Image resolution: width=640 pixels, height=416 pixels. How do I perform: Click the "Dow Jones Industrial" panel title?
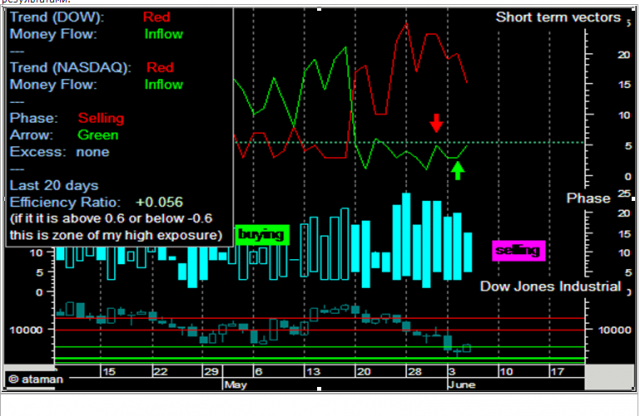(x=550, y=287)
